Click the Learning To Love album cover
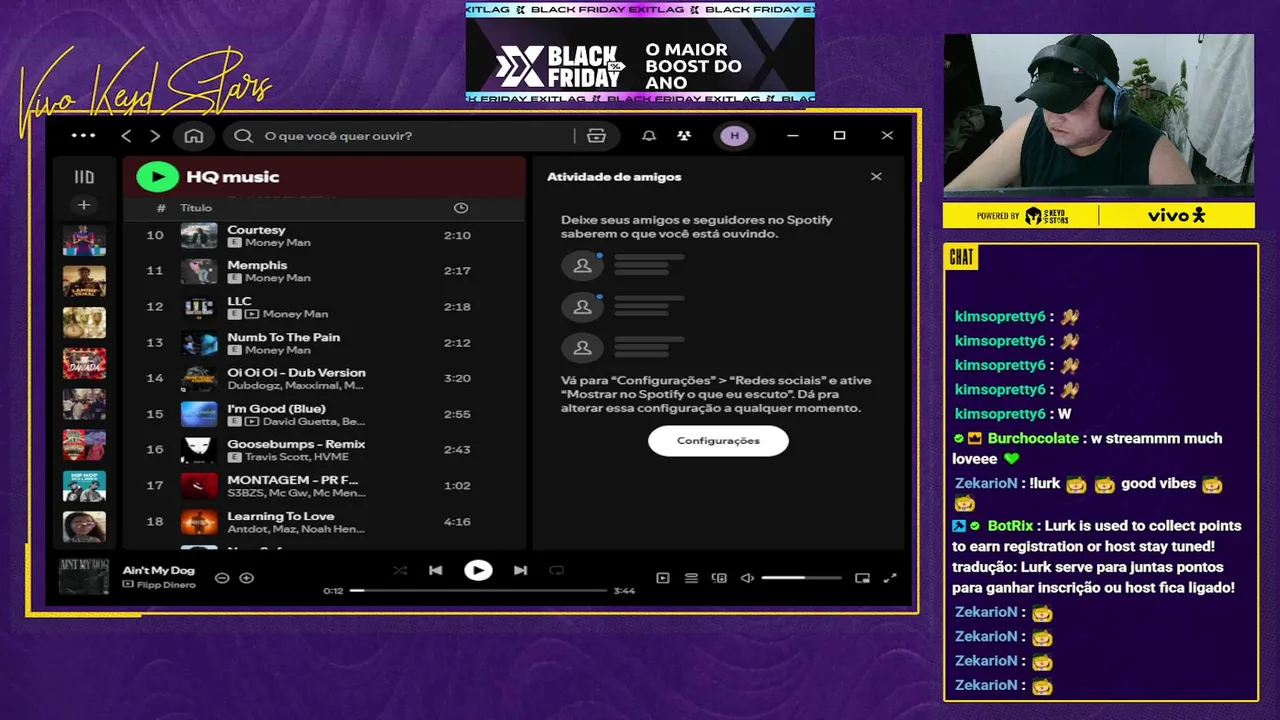Viewport: 1280px width, 720px height. [199, 522]
